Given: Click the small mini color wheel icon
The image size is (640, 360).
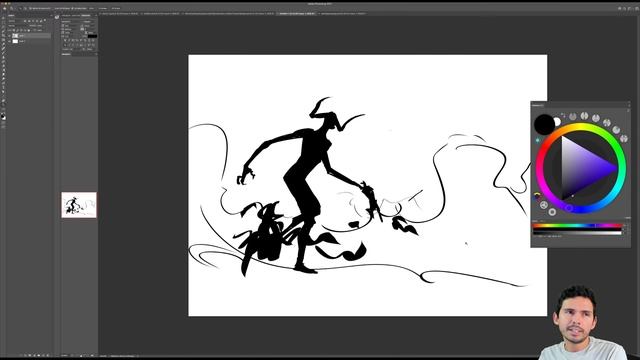Looking at the screenshot, I should [537, 196].
